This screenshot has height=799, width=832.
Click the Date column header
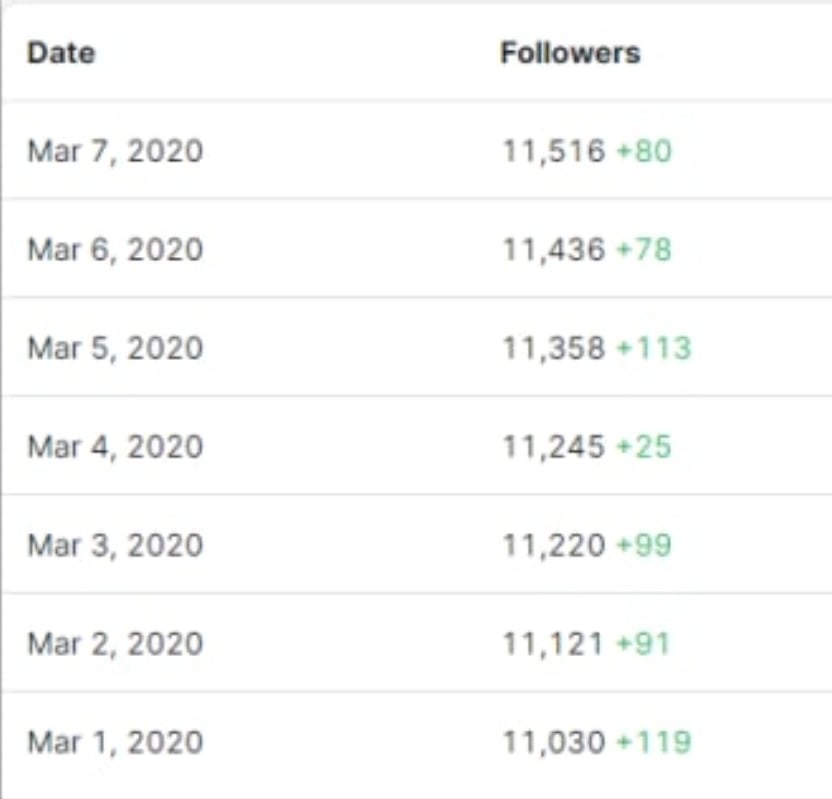tap(62, 53)
